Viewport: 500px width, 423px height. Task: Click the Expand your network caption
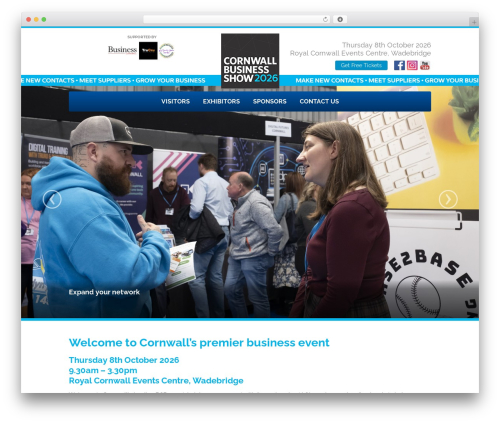pyautogui.click(x=104, y=292)
